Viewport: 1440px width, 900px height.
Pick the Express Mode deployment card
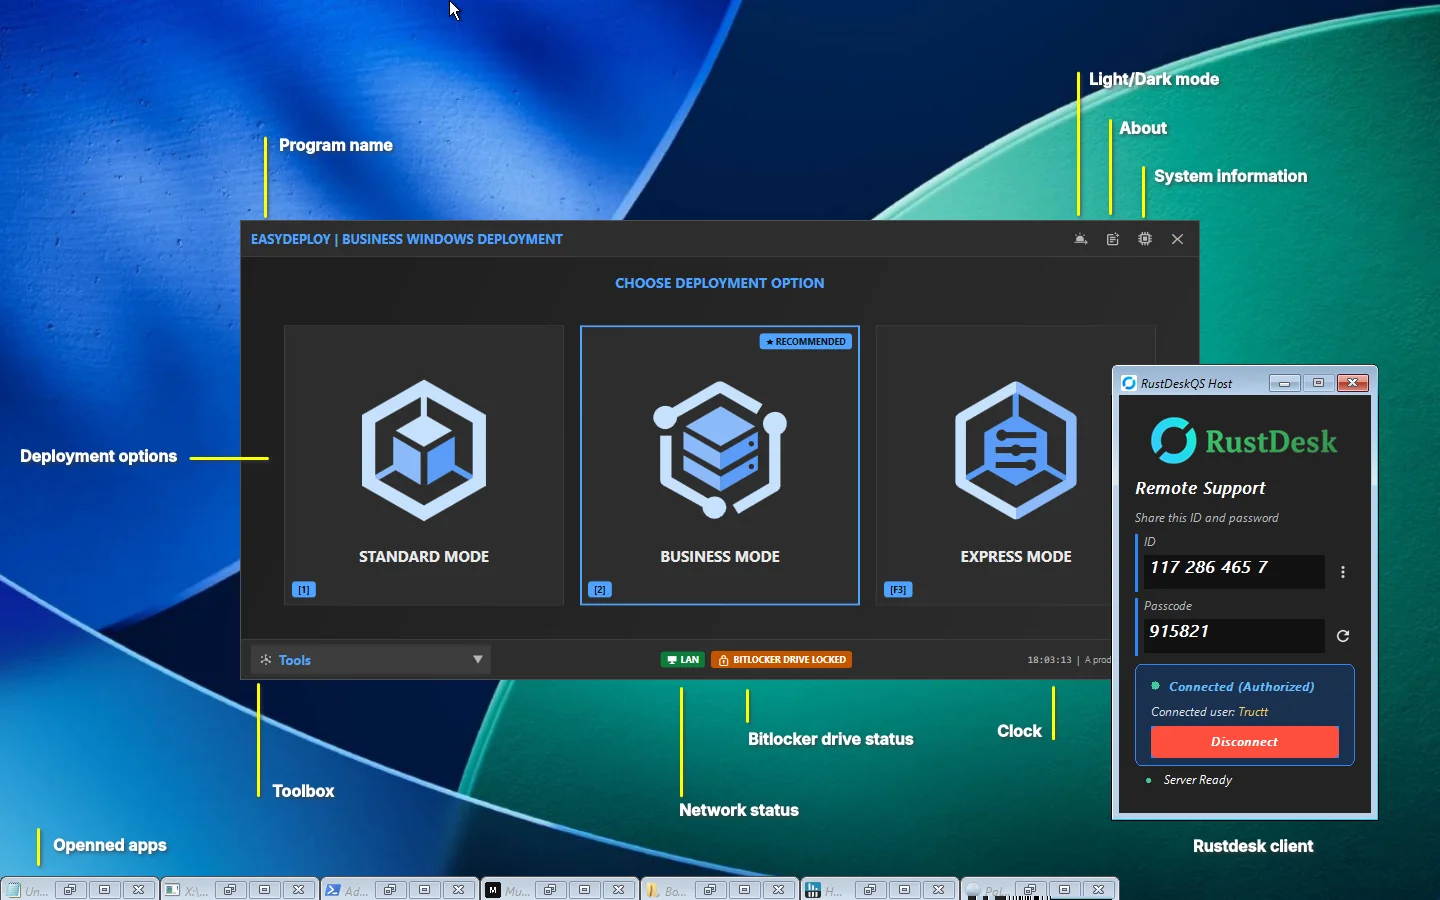[x=1016, y=465]
